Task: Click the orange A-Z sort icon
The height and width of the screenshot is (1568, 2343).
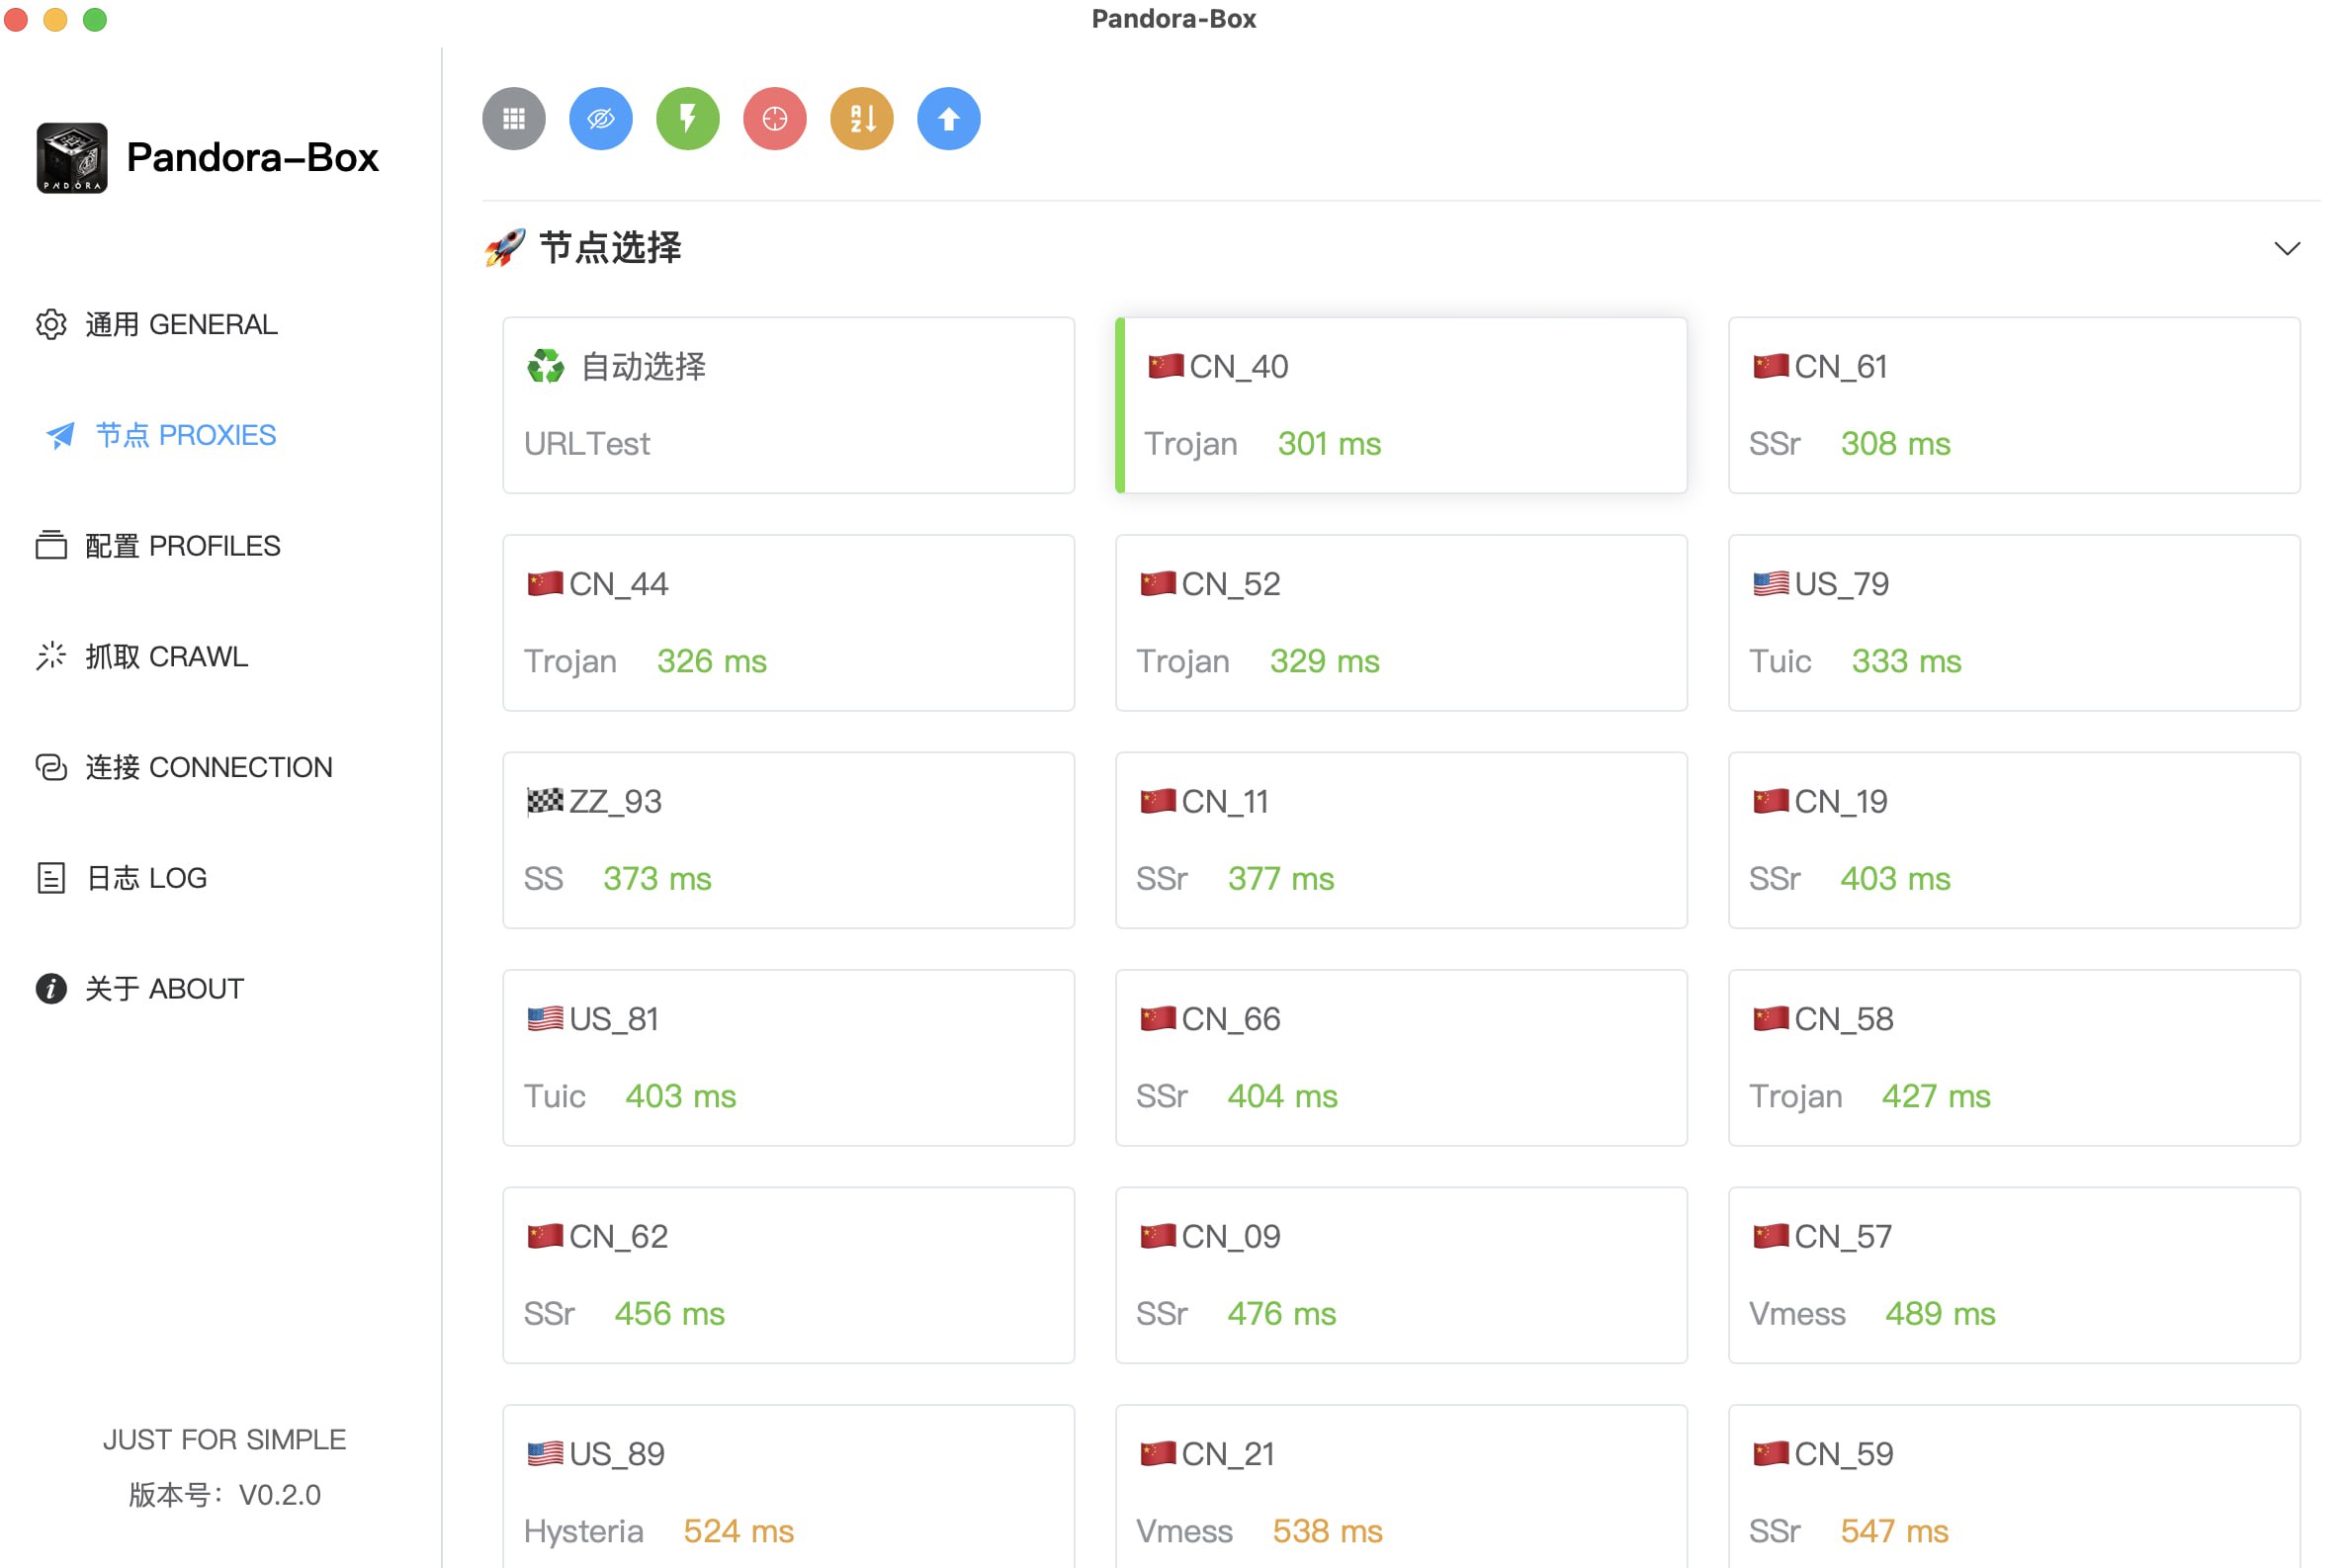Action: pos(861,119)
